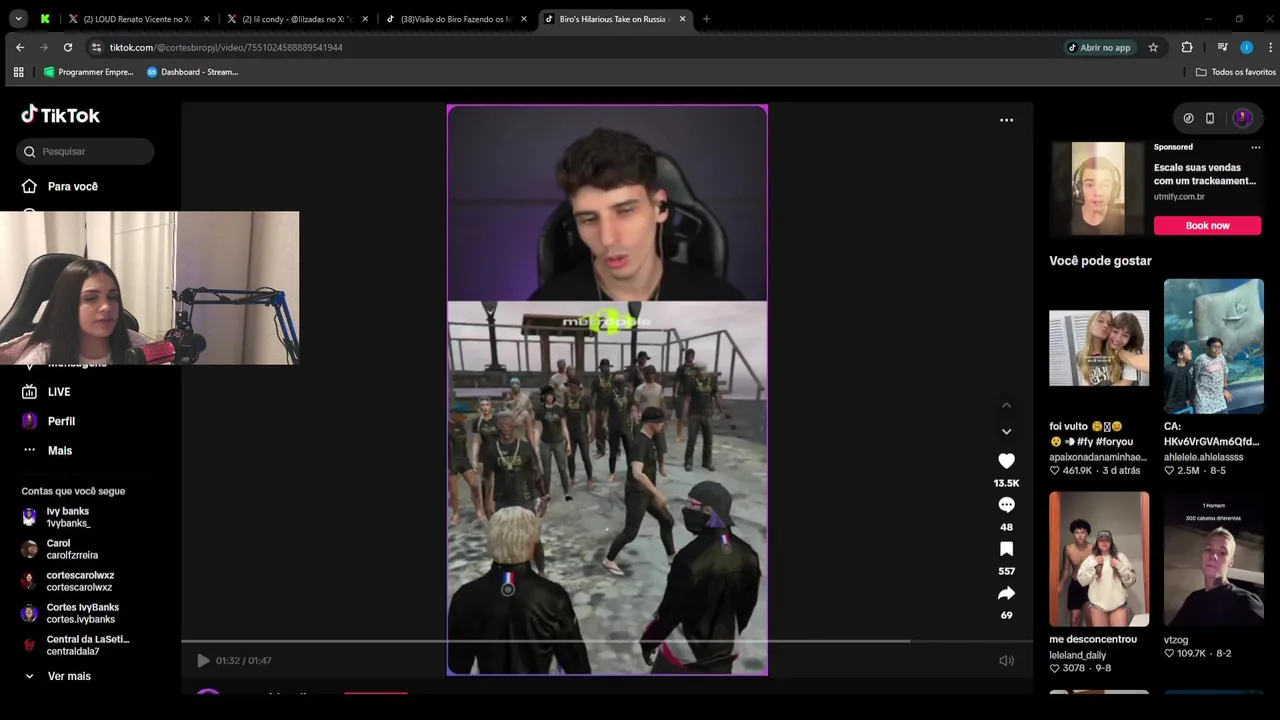Open the sponsored ad thumbnail
This screenshot has width=1280, height=720.
pyautogui.click(x=1098, y=188)
